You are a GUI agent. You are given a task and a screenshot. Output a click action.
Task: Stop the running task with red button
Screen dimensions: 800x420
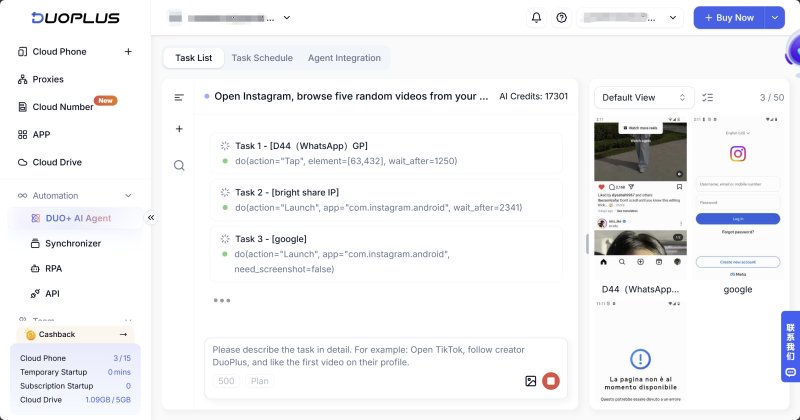tap(551, 381)
